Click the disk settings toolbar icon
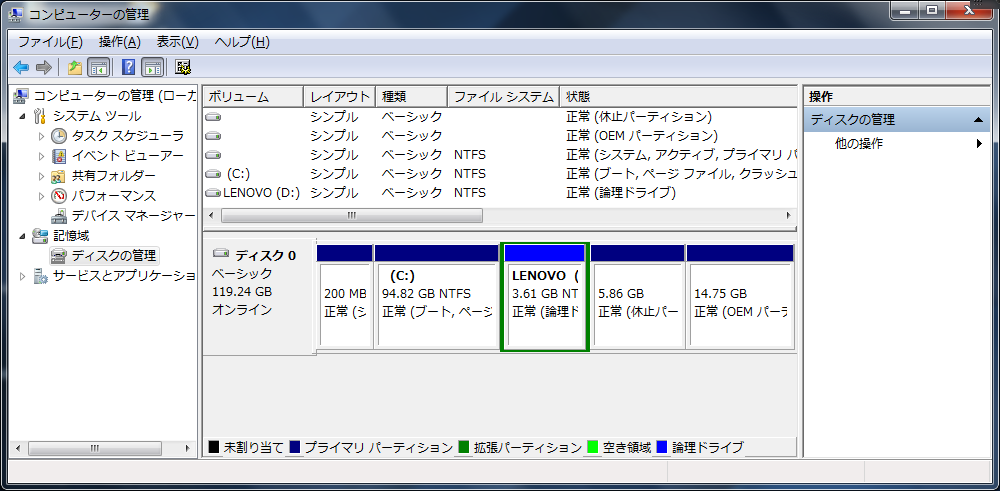1000x491 pixels. 183,67
